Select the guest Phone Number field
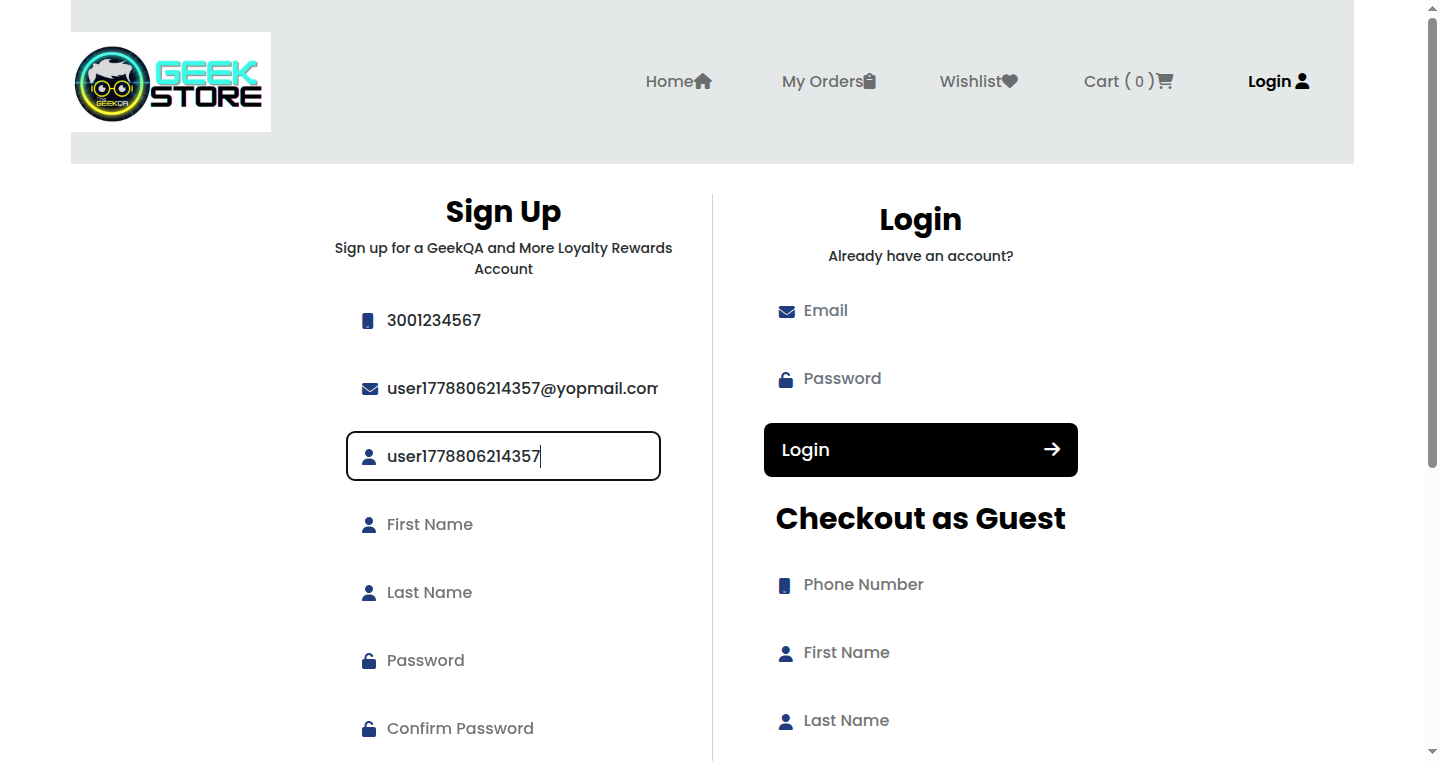This screenshot has width=1440, height=761. (x=921, y=584)
